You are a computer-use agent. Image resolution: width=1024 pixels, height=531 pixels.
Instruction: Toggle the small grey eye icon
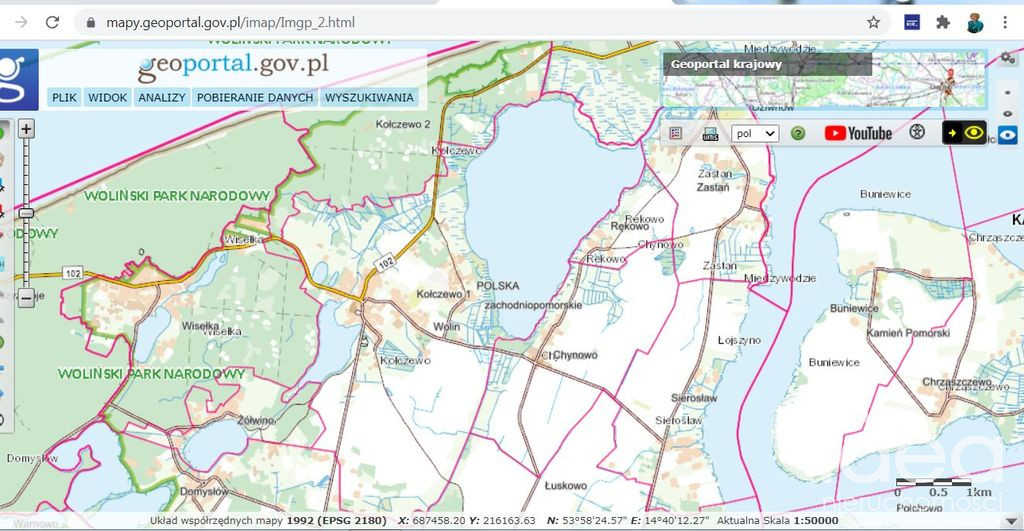tap(1008, 114)
